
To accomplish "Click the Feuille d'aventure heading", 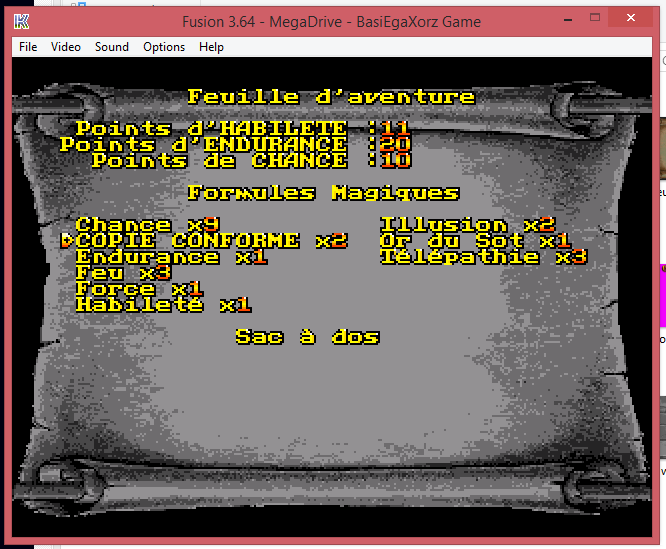I will click(x=331, y=97).
